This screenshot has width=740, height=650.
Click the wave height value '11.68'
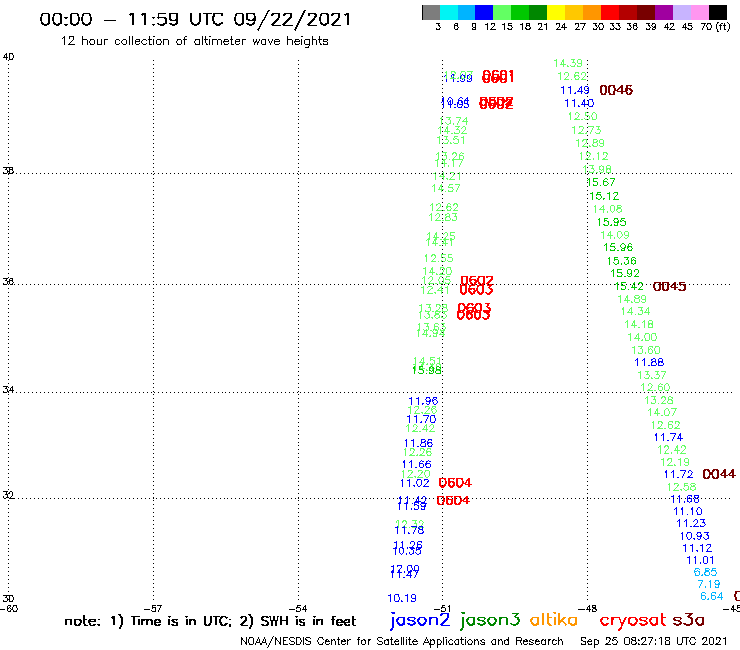point(685,499)
